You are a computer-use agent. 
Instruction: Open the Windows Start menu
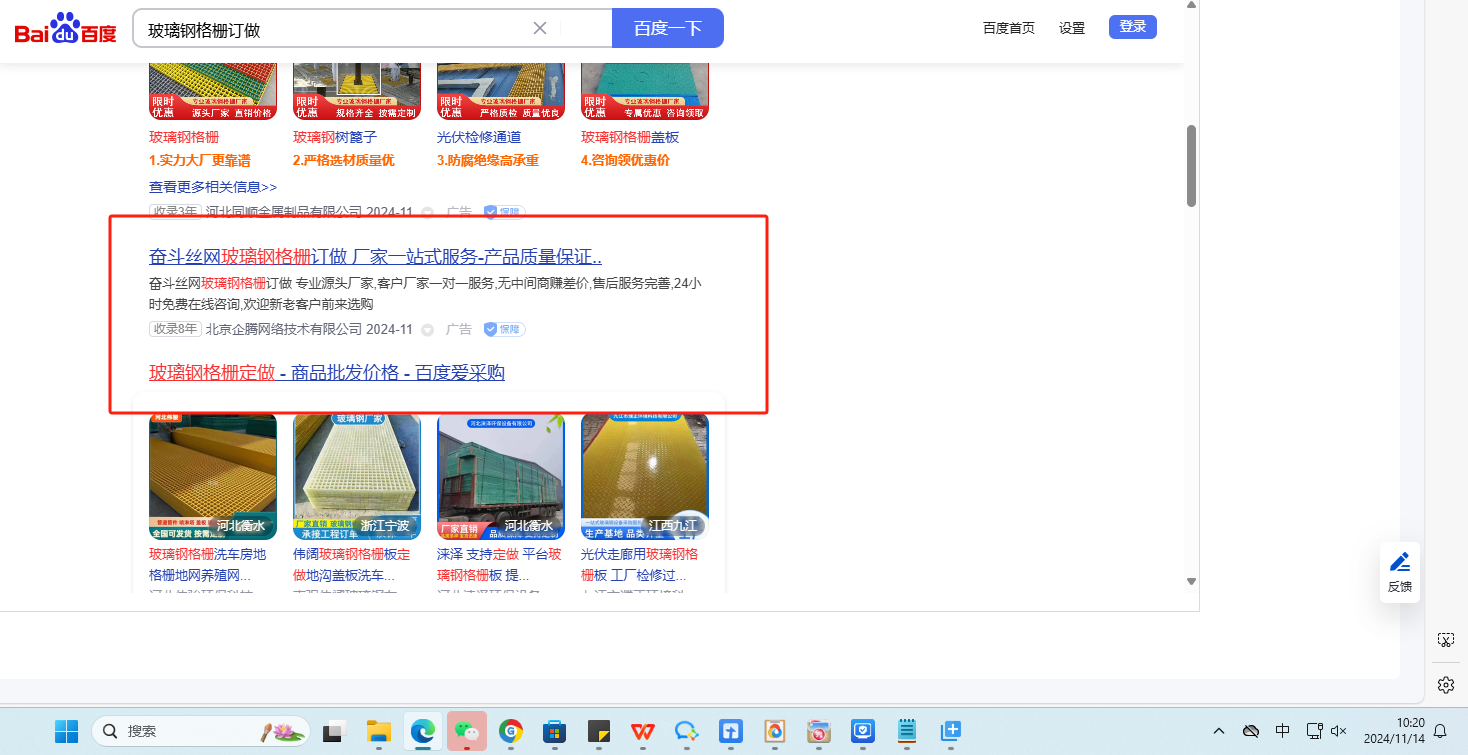click(66, 731)
